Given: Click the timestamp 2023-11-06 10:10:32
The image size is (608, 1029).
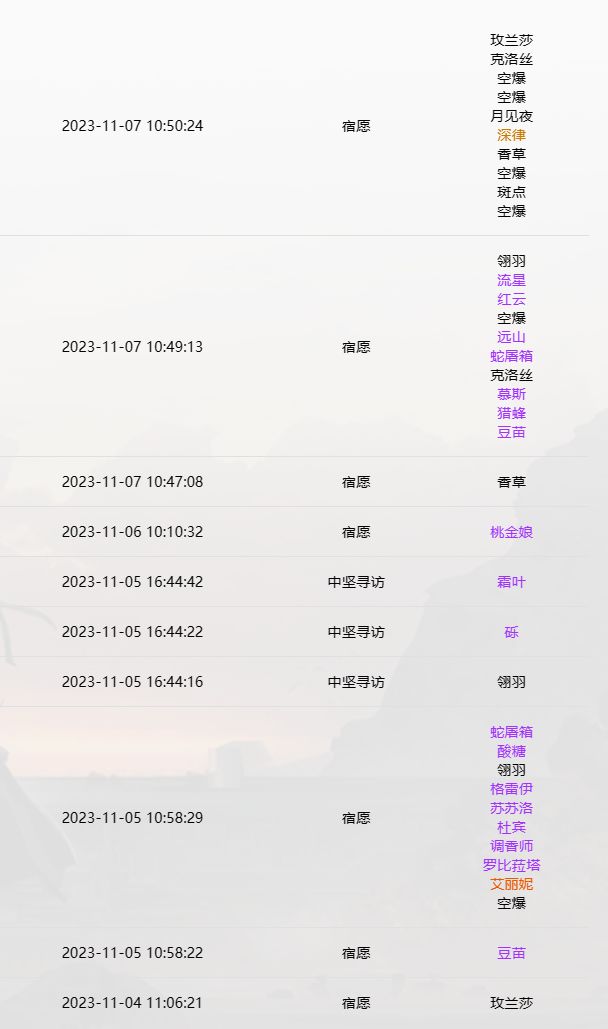Looking at the screenshot, I should tap(132, 532).
